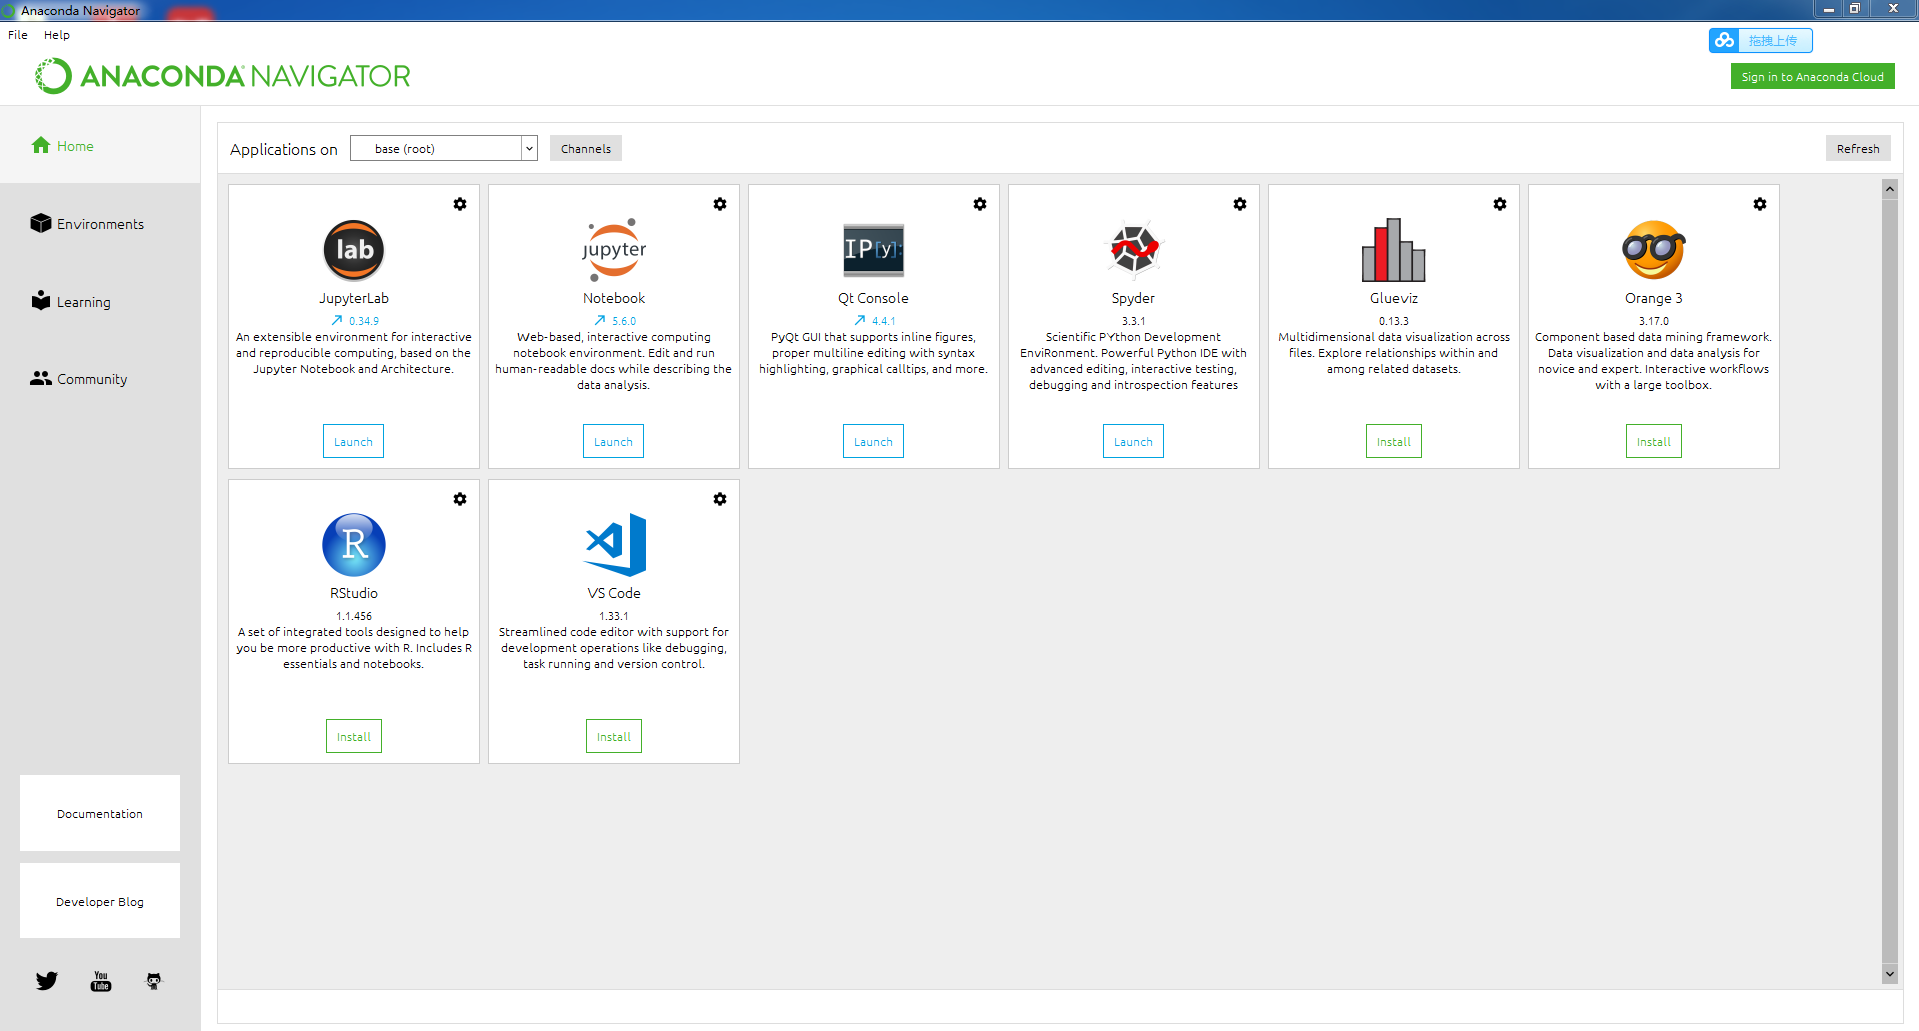Expand gear options for Qt Console
1919x1031 pixels.
click(x=980, y=204)
